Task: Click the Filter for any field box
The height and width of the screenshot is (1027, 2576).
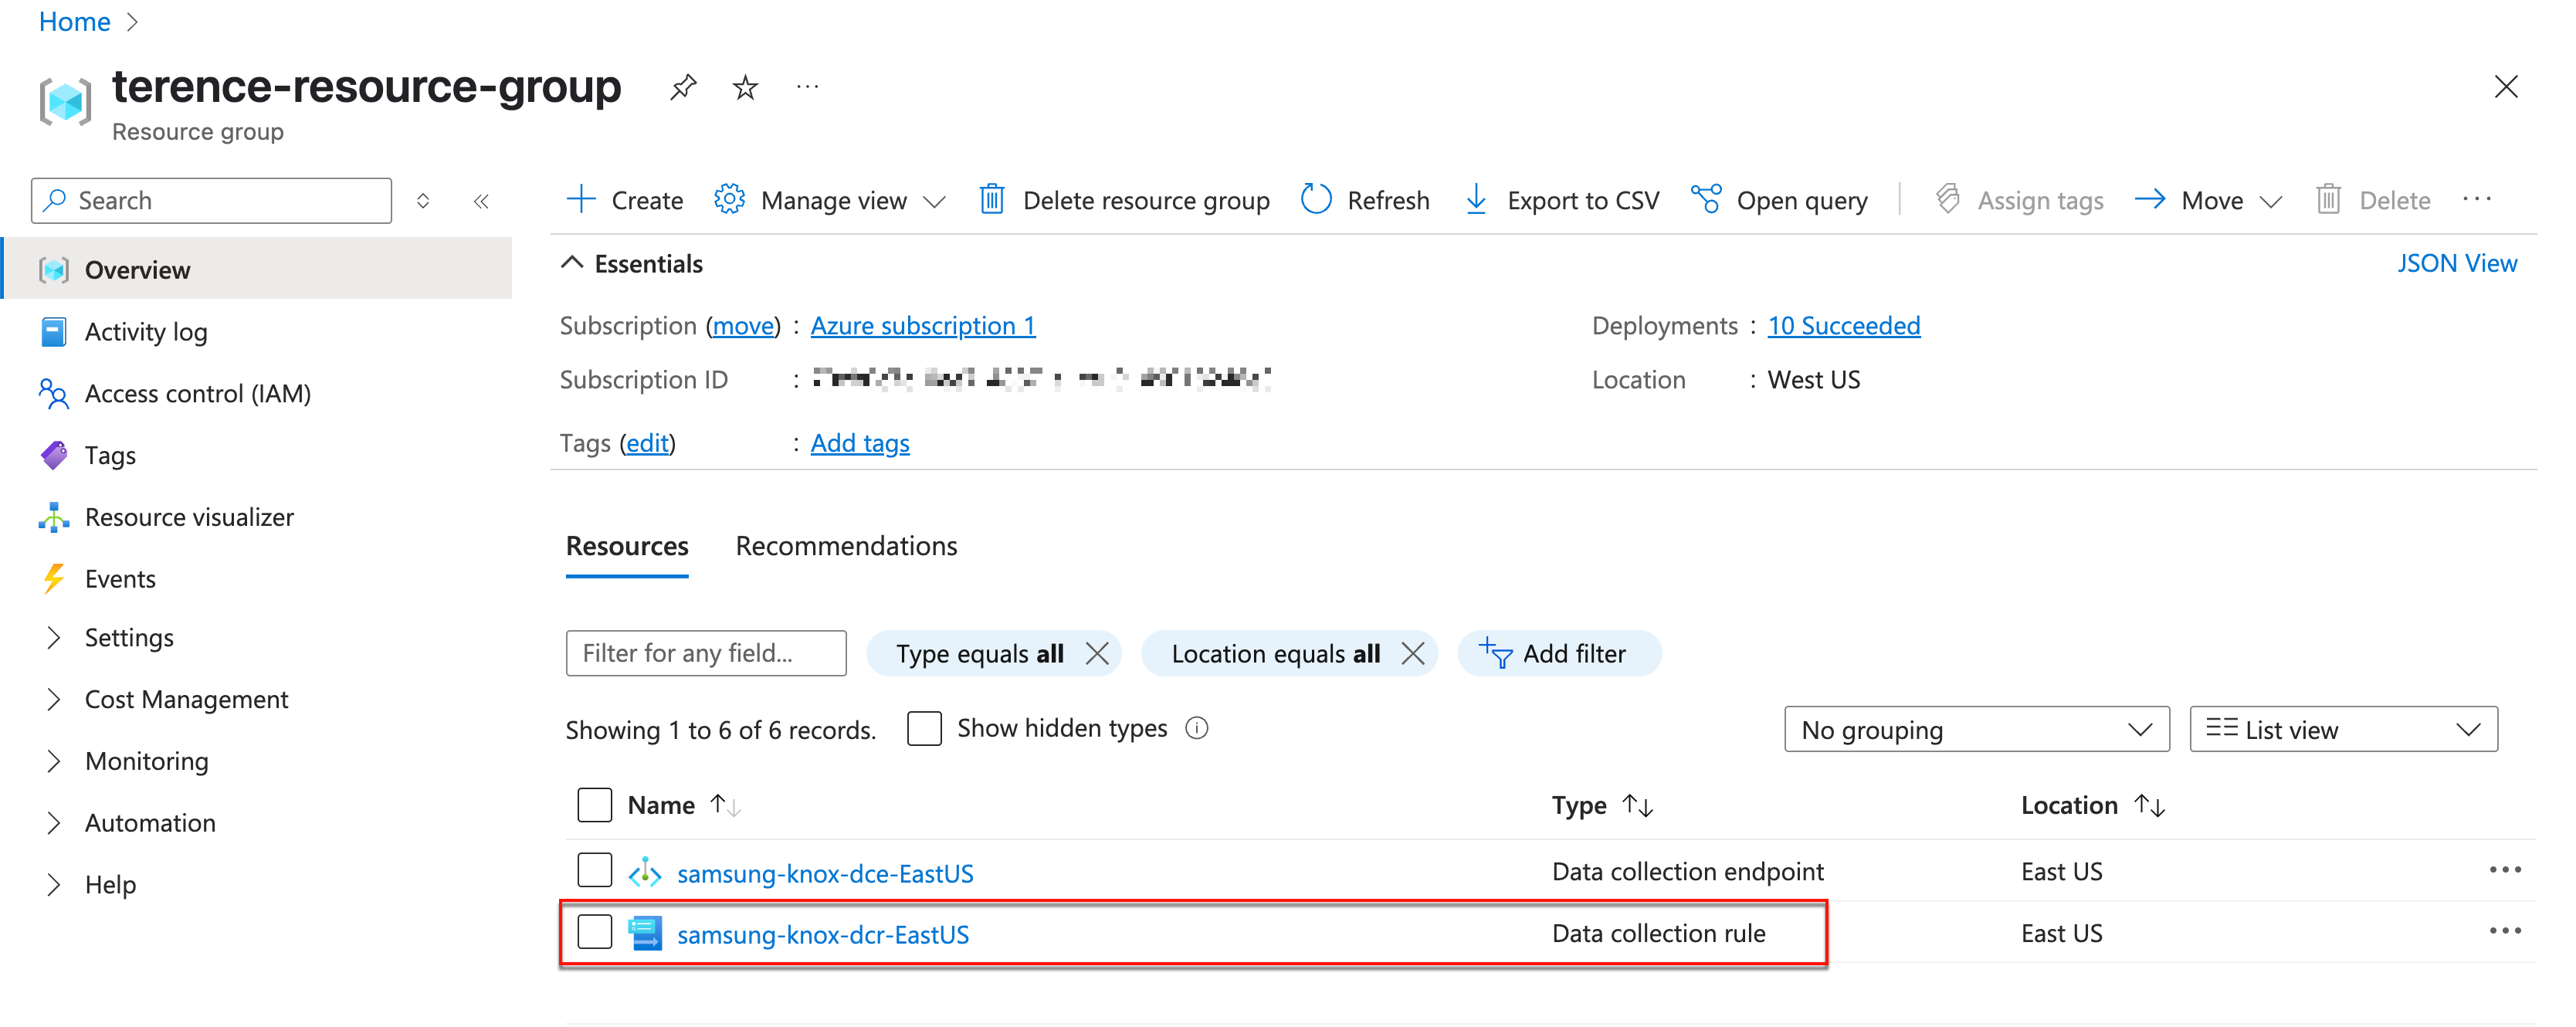Action: (x=705, y=653)
